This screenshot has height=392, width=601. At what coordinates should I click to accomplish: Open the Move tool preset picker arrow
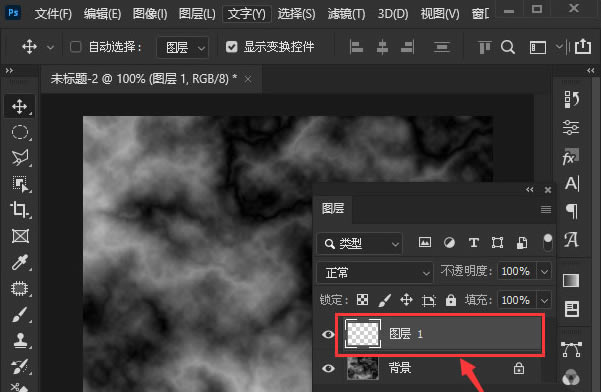click(50, 48)
